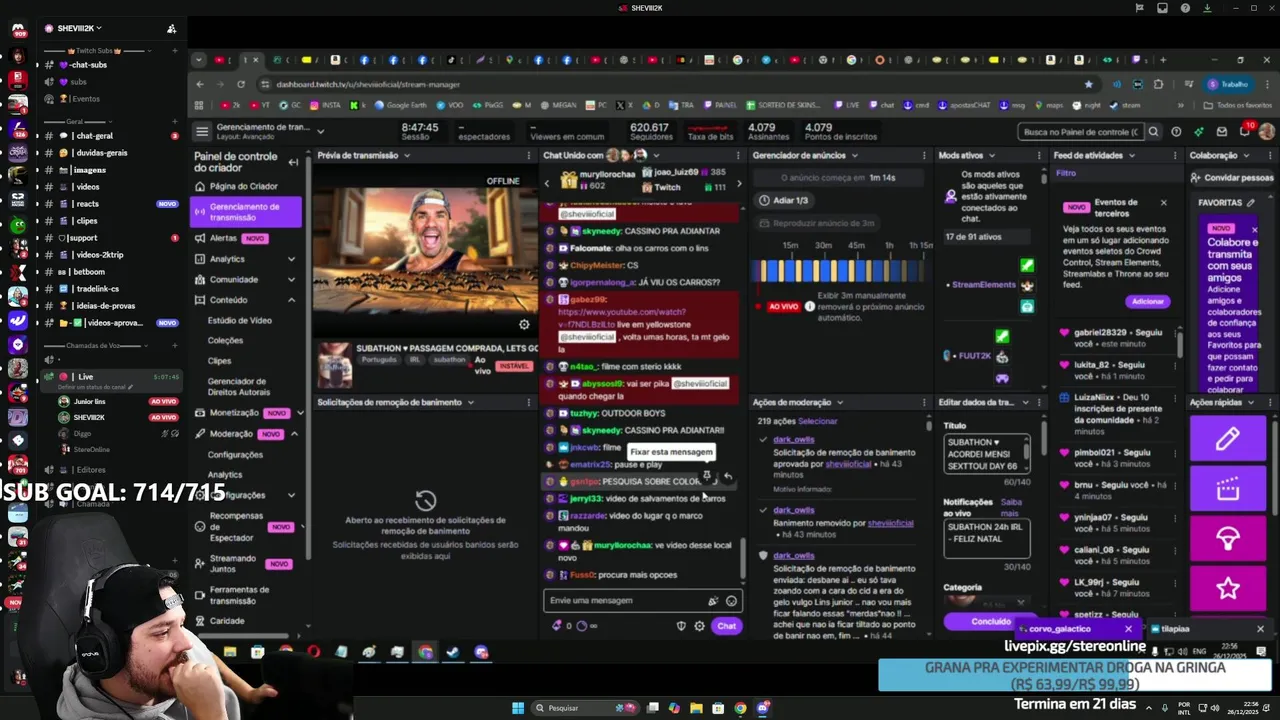Image resolution: width=1280 pixels, height=720 pixels.
Task: Open options menu of Chat Unido panel
Action: (x=739, y=155)
